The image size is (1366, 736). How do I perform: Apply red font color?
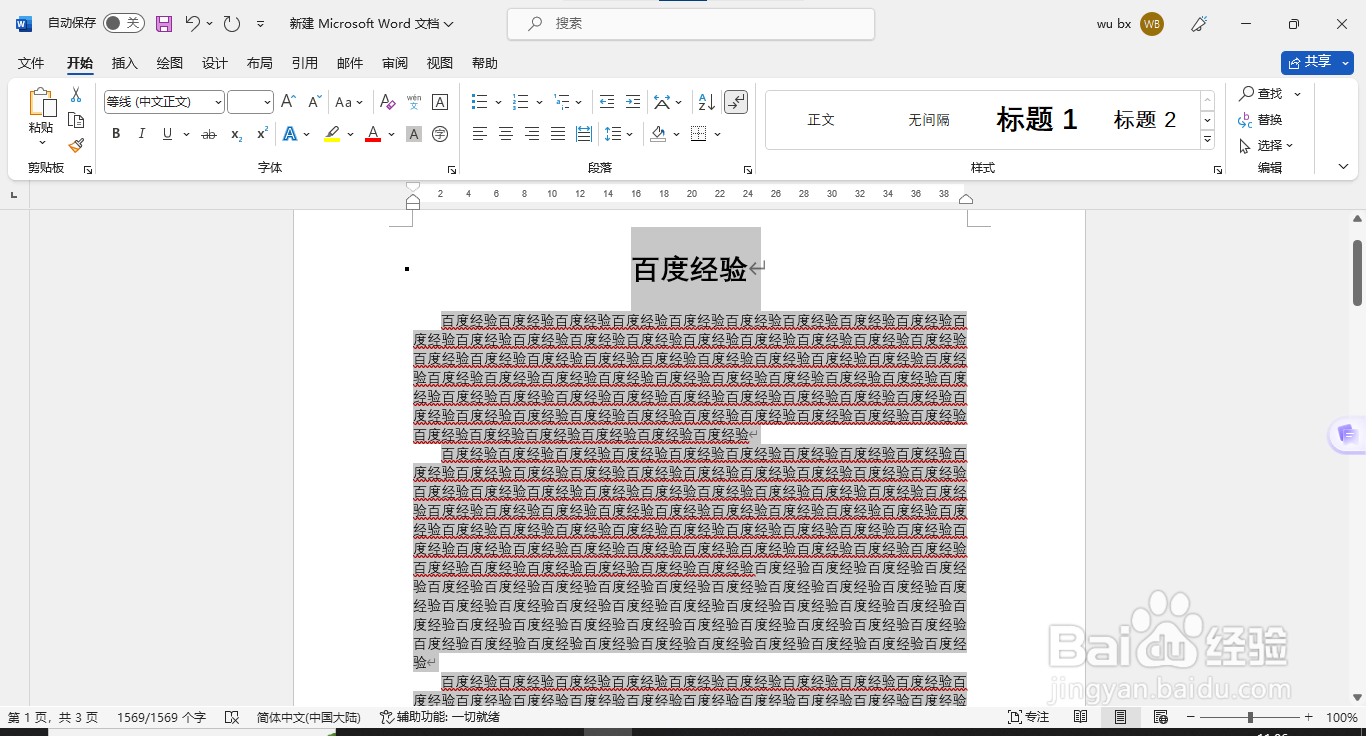[373, 134]
